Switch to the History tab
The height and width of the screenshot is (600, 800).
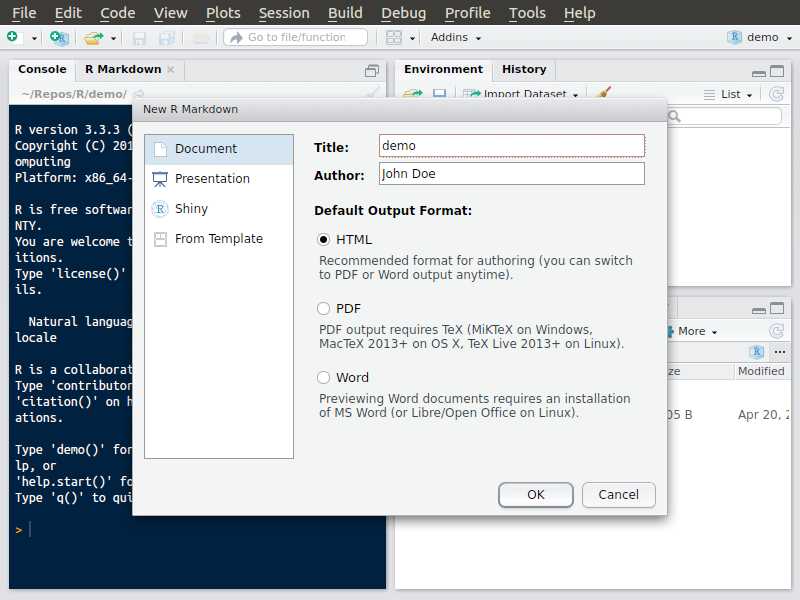[524, 69]
